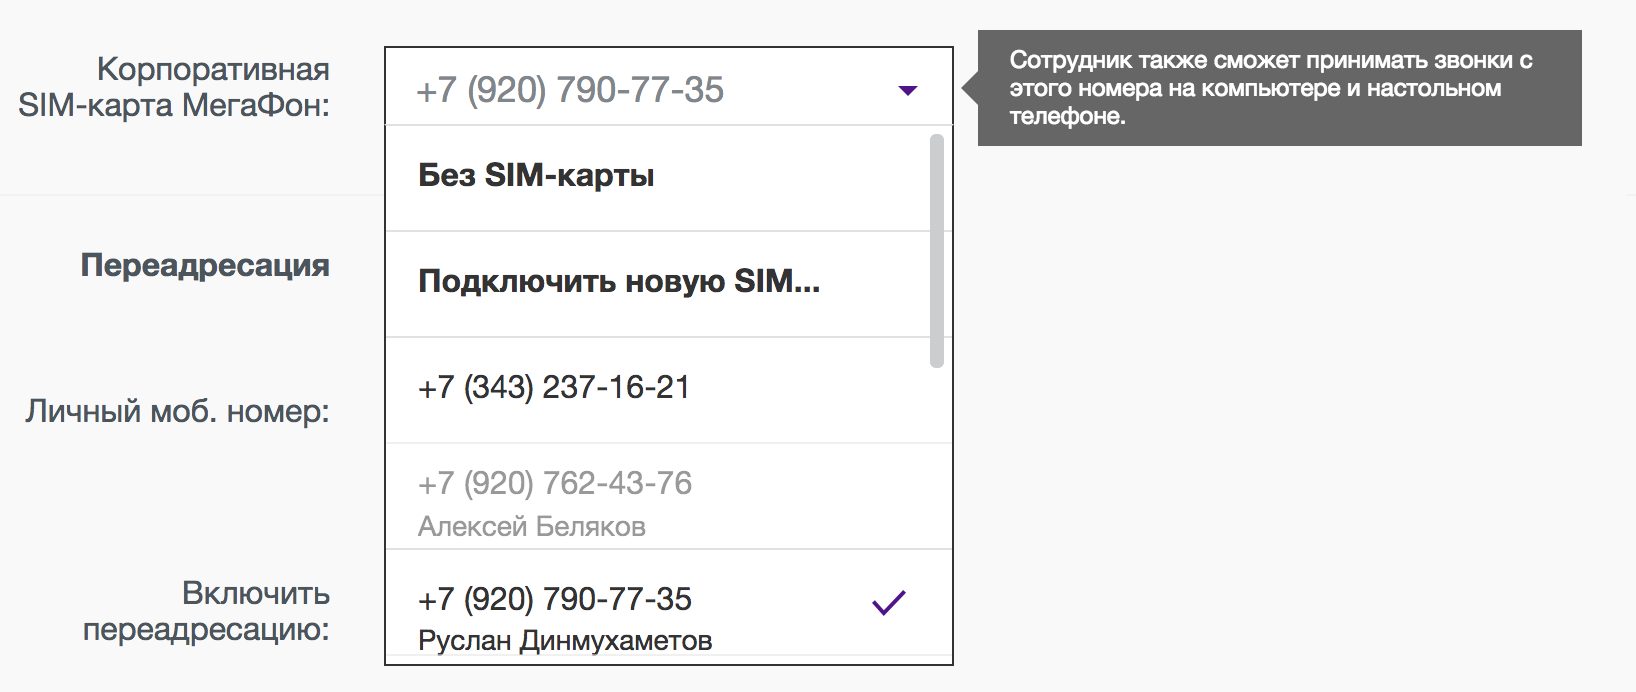1636x692 pixels.
Task: Click the scrollbar track below the thumb
Action: point(937,500)
